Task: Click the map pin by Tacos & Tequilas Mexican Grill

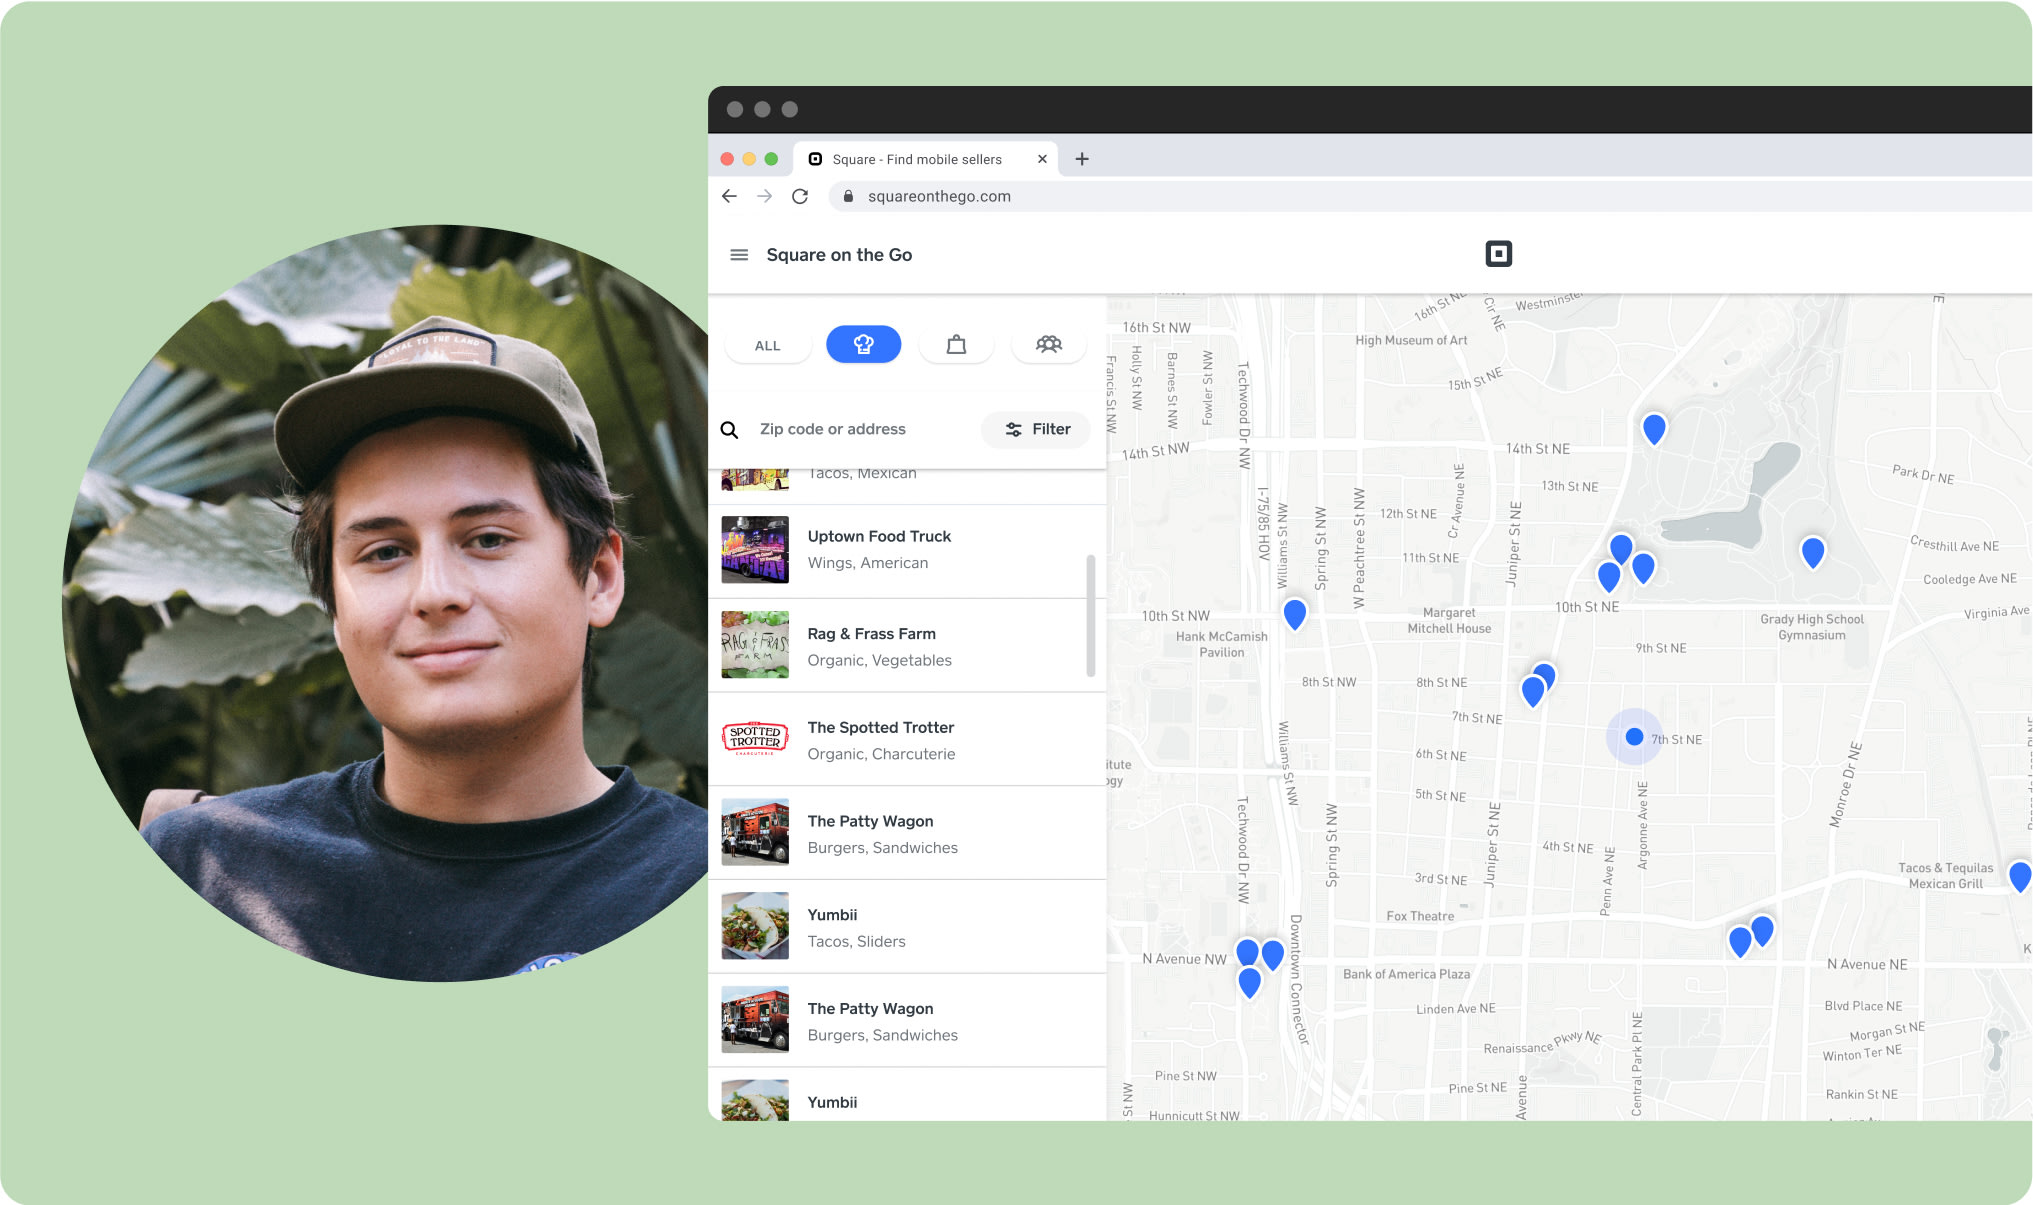Action: tap(2020, 876)
